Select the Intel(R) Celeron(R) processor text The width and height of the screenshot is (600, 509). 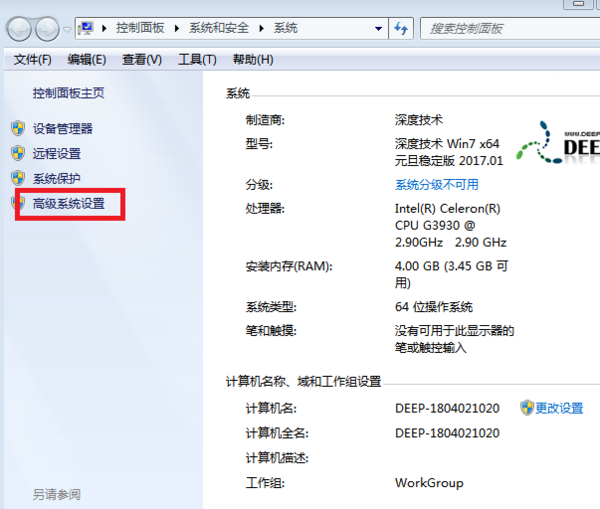(448, 209)
